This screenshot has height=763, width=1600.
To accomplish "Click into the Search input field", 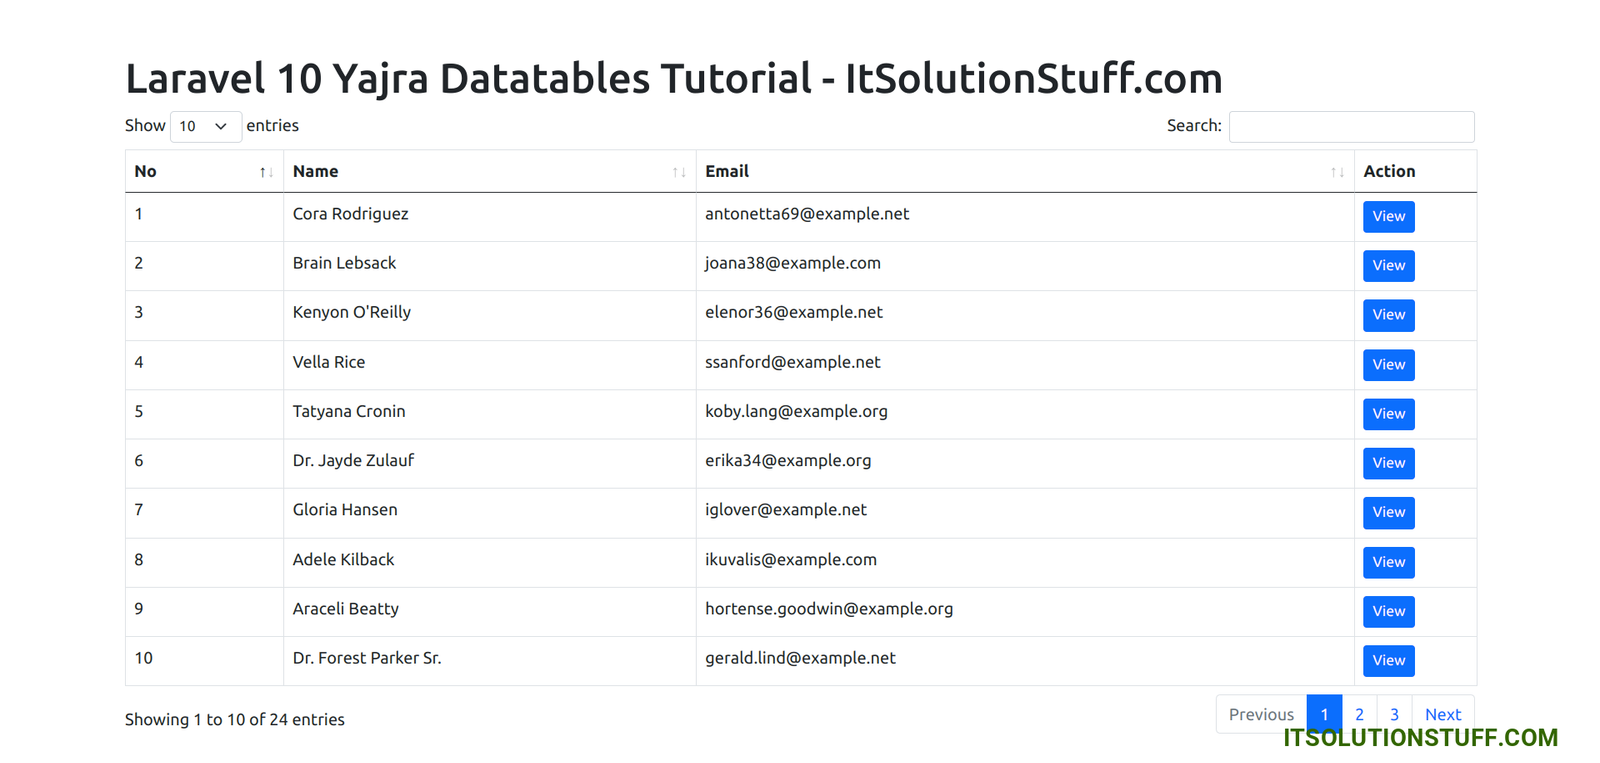I will (1351, 126).
